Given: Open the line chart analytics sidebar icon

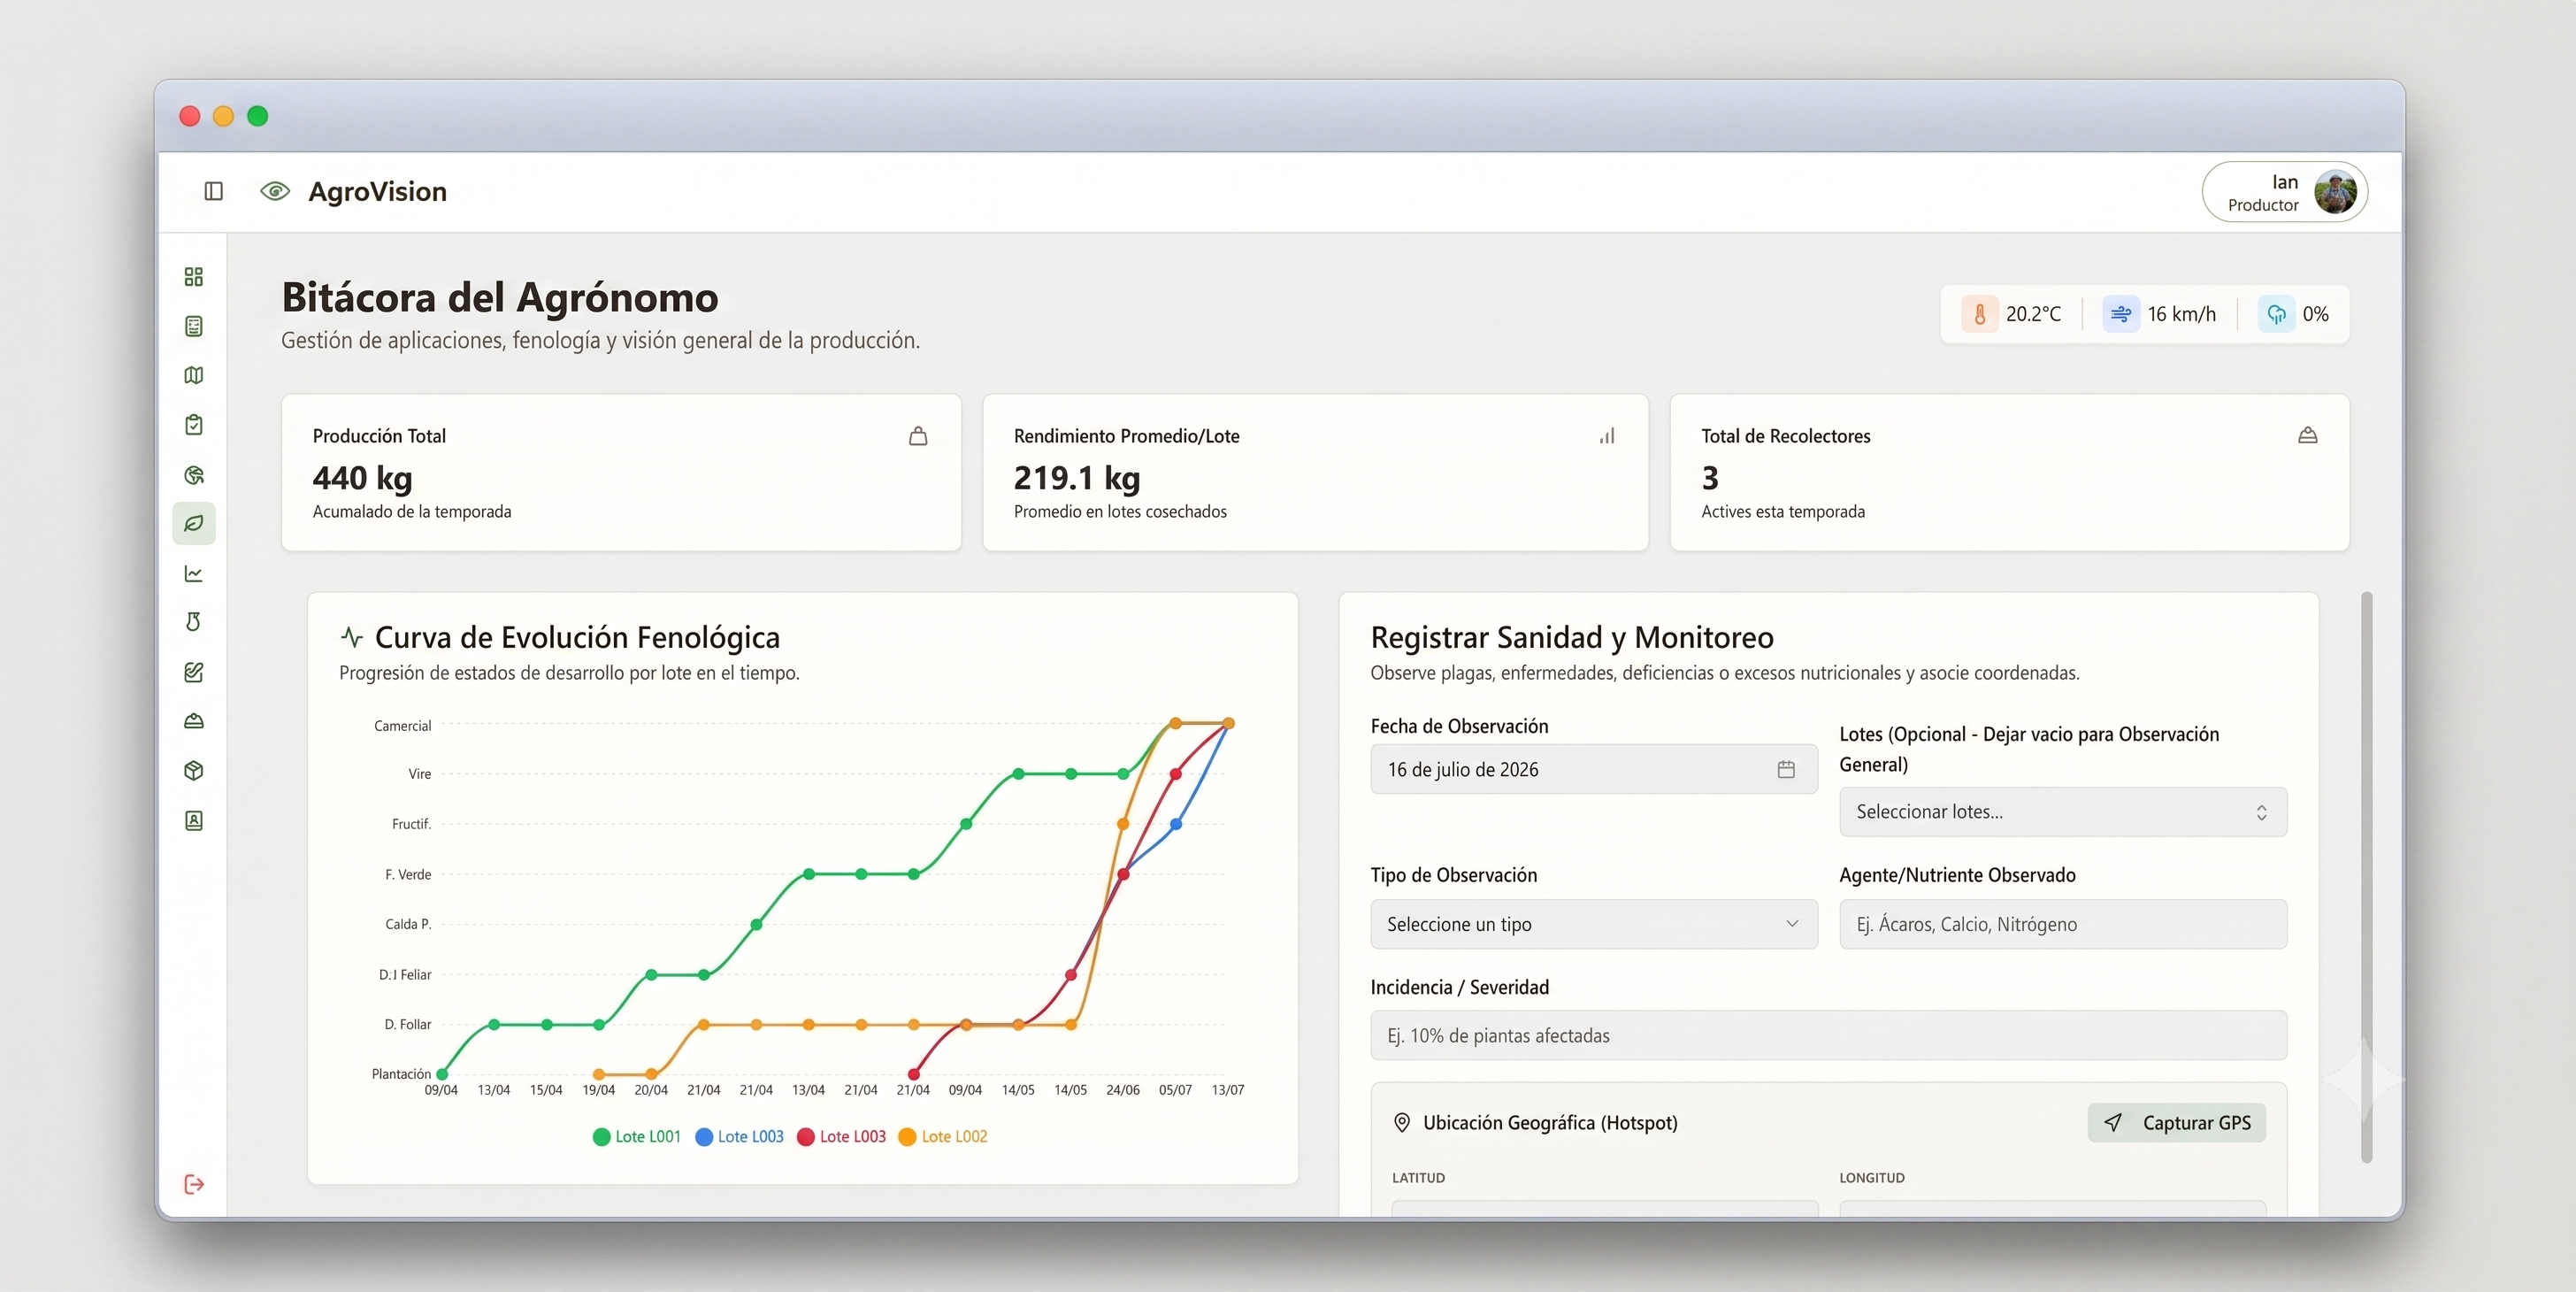Looking at the screenshot, I should click(194, 573).
